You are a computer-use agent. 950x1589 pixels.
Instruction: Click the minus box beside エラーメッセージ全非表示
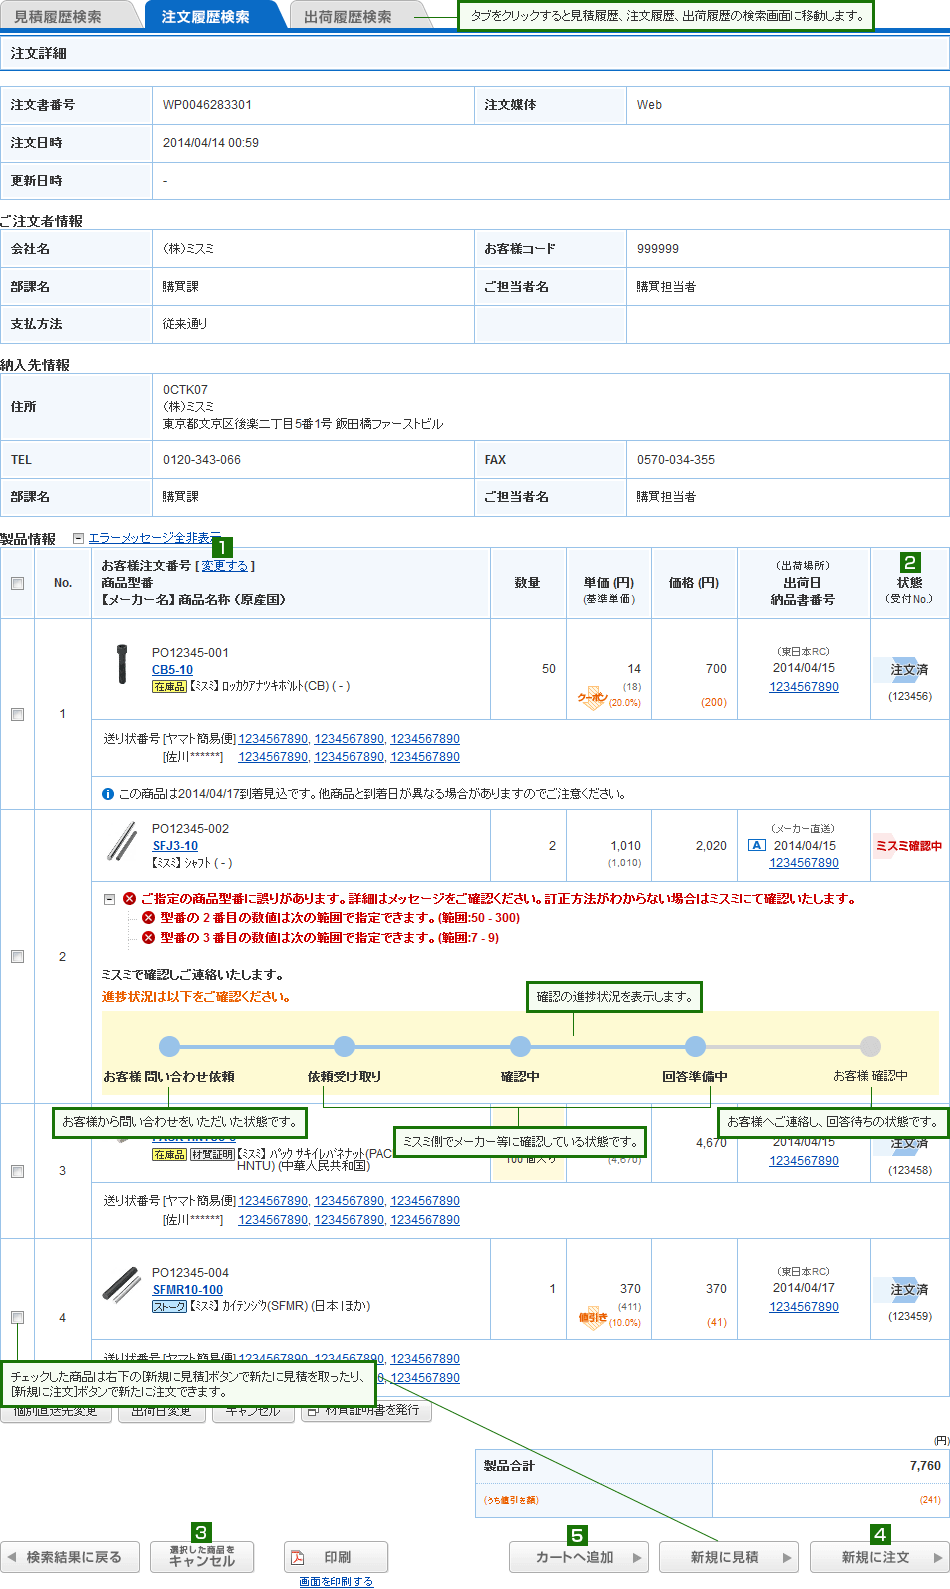tap(78, 538)
